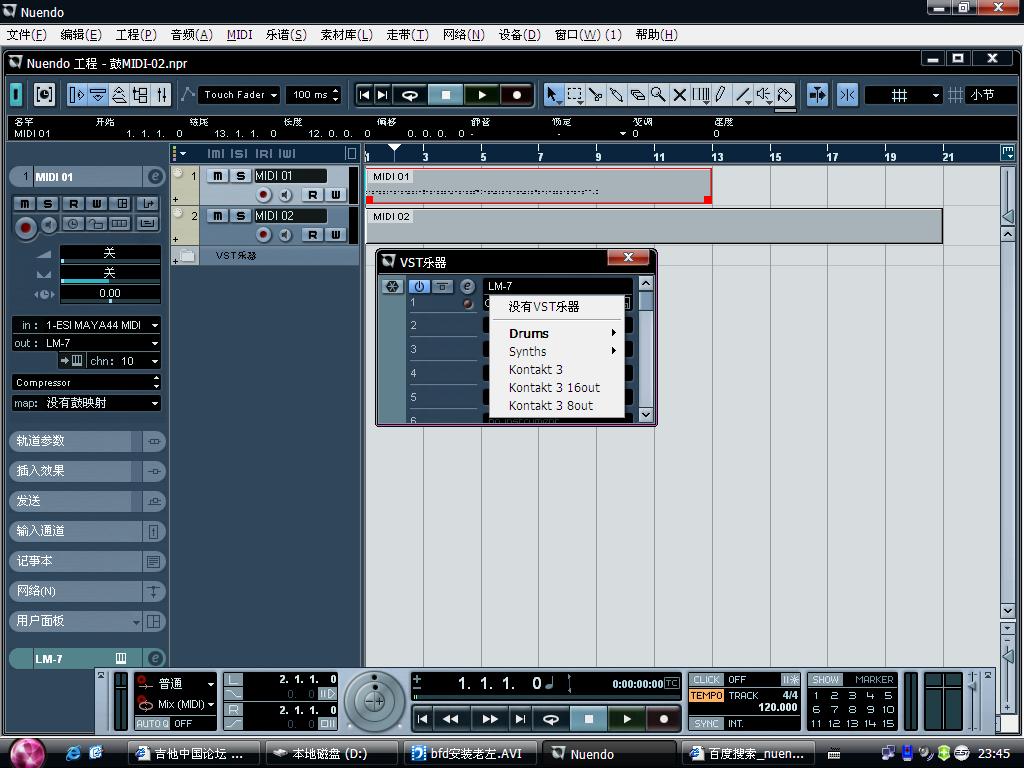Open the LM-7 instrument editor in VST window
Screen dimensions: 1024x768
[467, 286]
